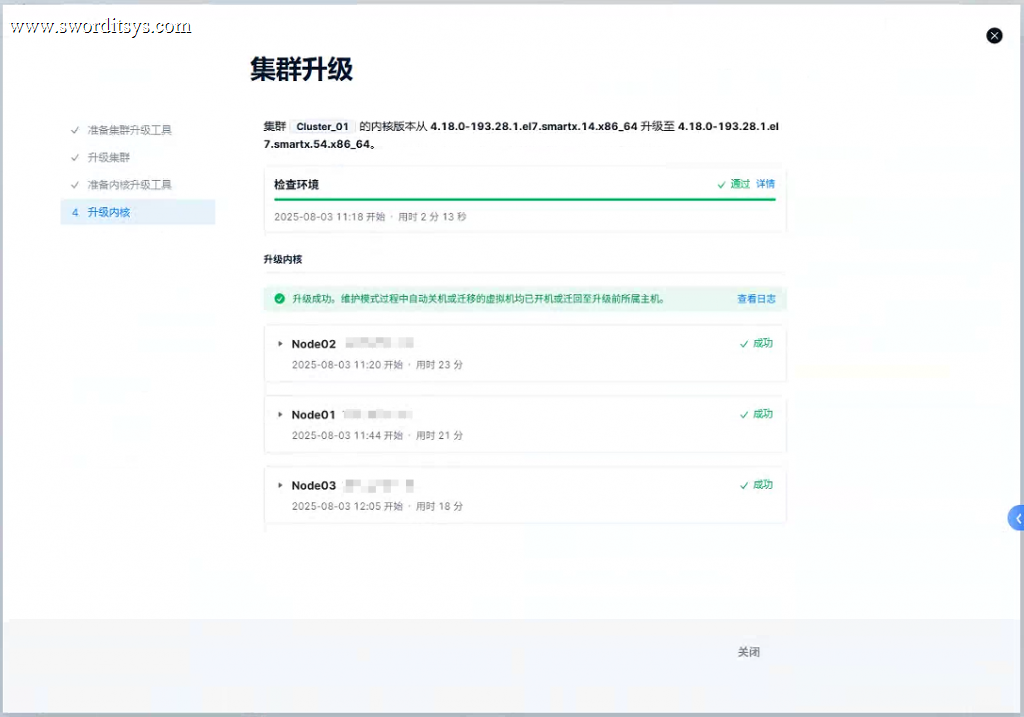
Task: Click timestamp 2025-08-03 11:18 开始
Action: tap(329, 217)
